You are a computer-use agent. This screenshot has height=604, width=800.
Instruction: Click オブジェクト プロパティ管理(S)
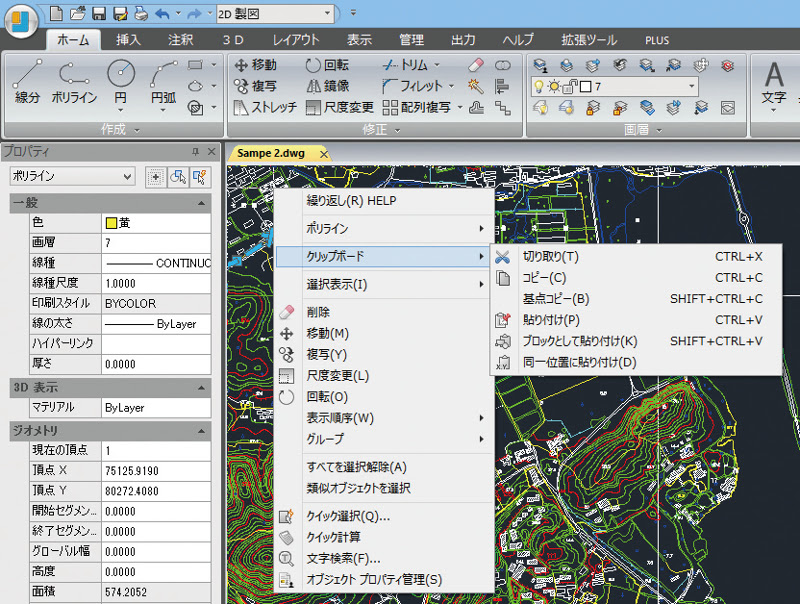point(384,580)
